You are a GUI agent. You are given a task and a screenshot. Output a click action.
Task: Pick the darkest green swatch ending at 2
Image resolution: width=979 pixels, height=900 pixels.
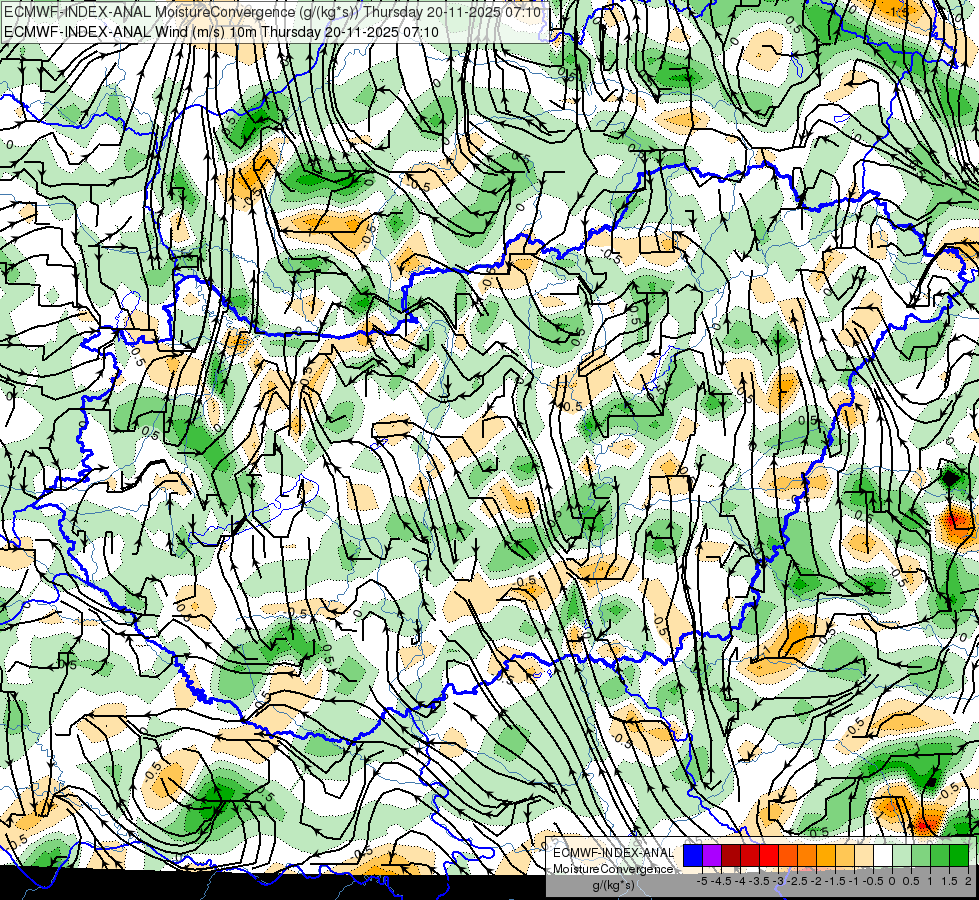959,856
